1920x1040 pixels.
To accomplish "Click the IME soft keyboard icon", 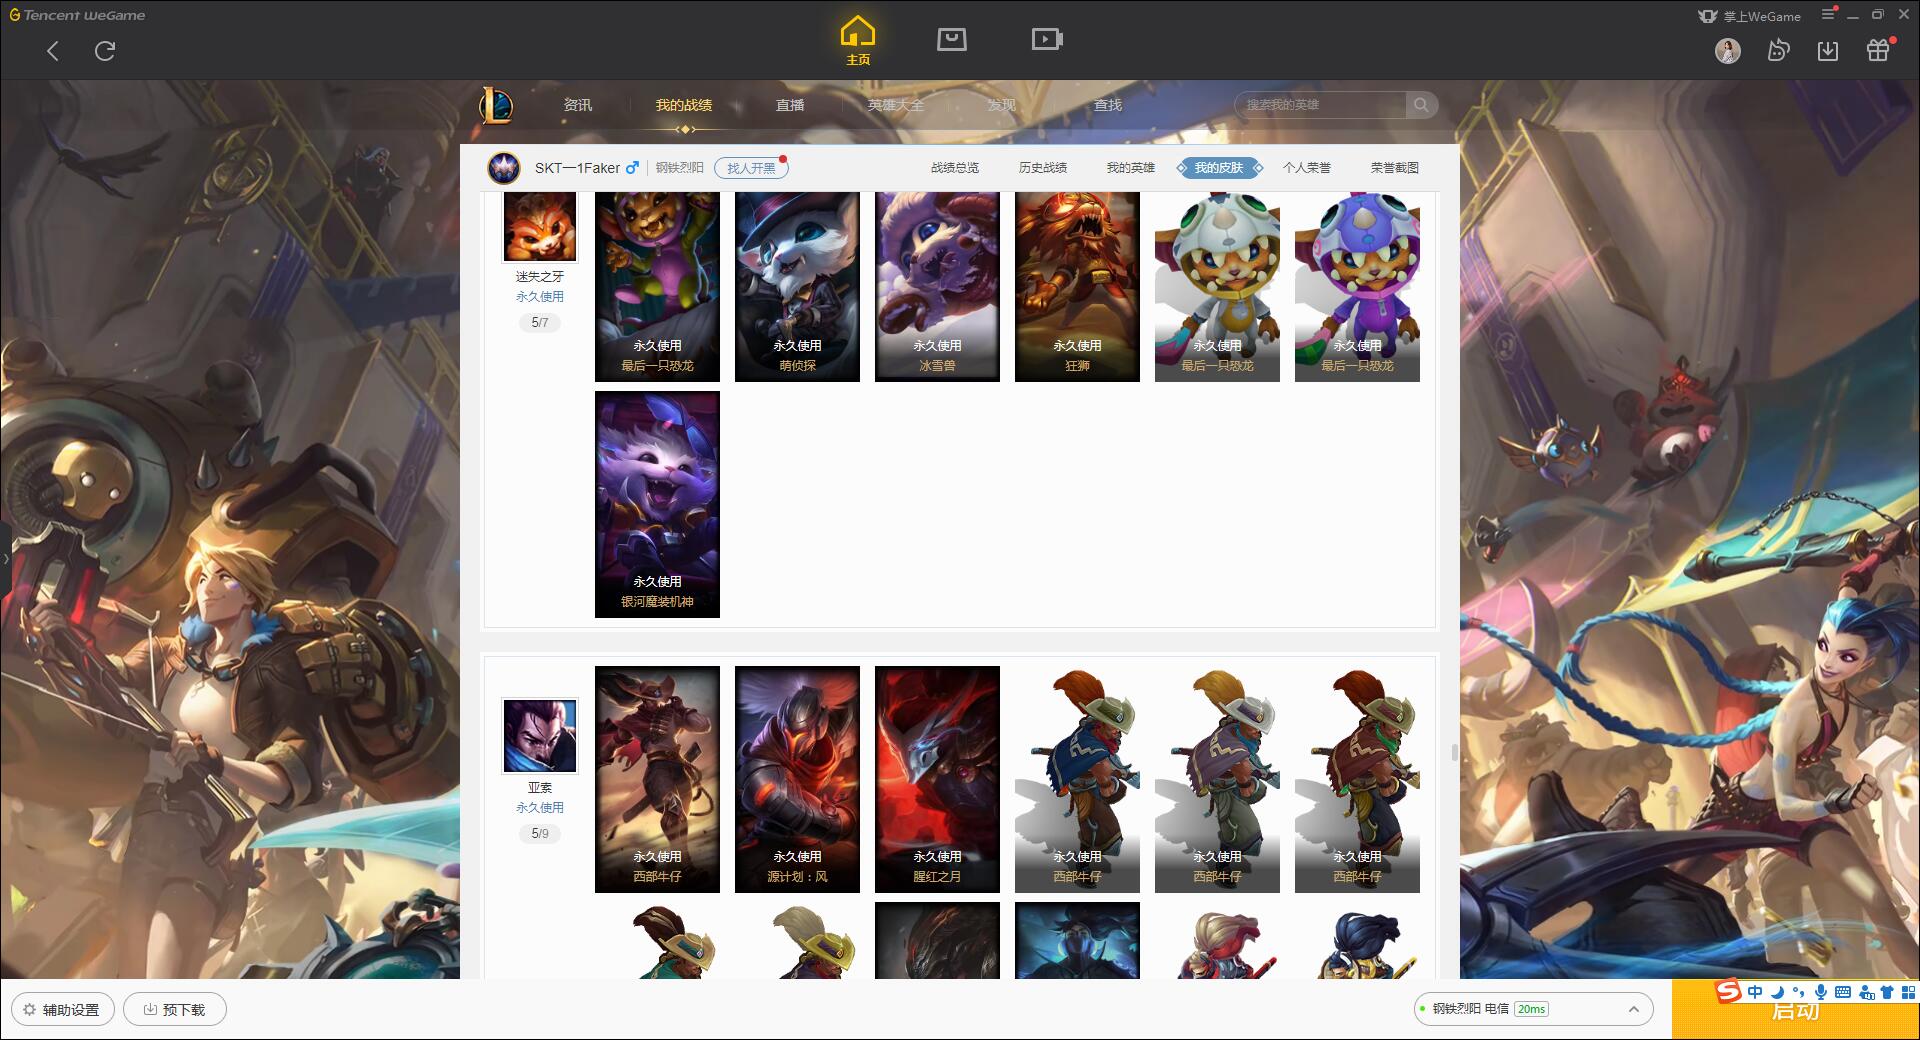I will click(x=1843, y=992).
